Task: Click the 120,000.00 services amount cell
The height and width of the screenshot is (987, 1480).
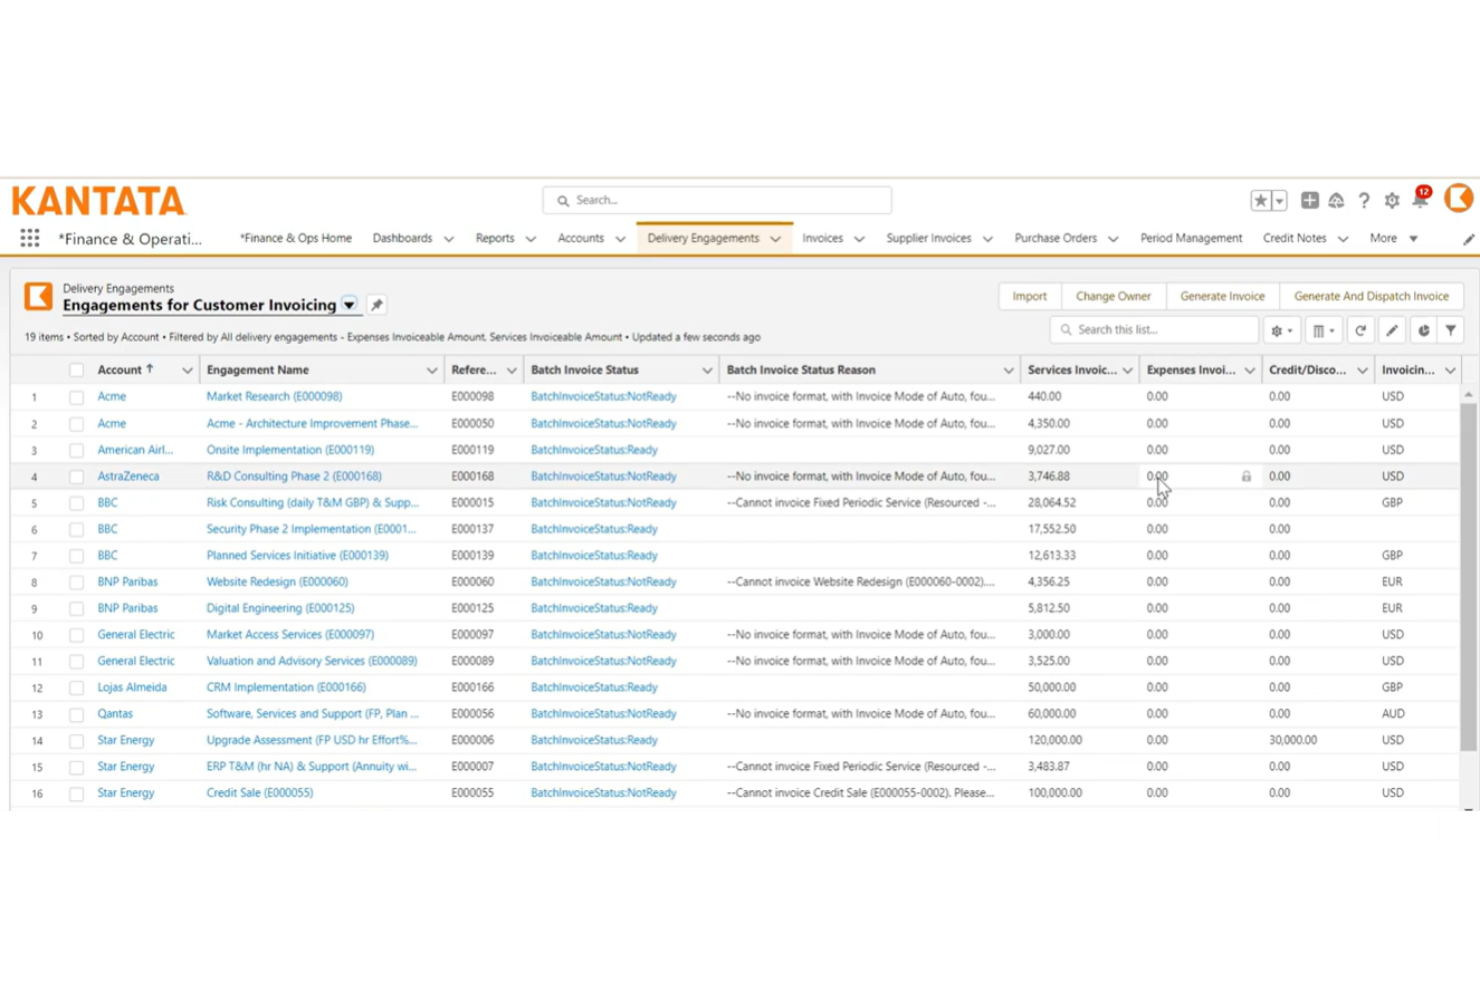Action: tap(1056, 741)
